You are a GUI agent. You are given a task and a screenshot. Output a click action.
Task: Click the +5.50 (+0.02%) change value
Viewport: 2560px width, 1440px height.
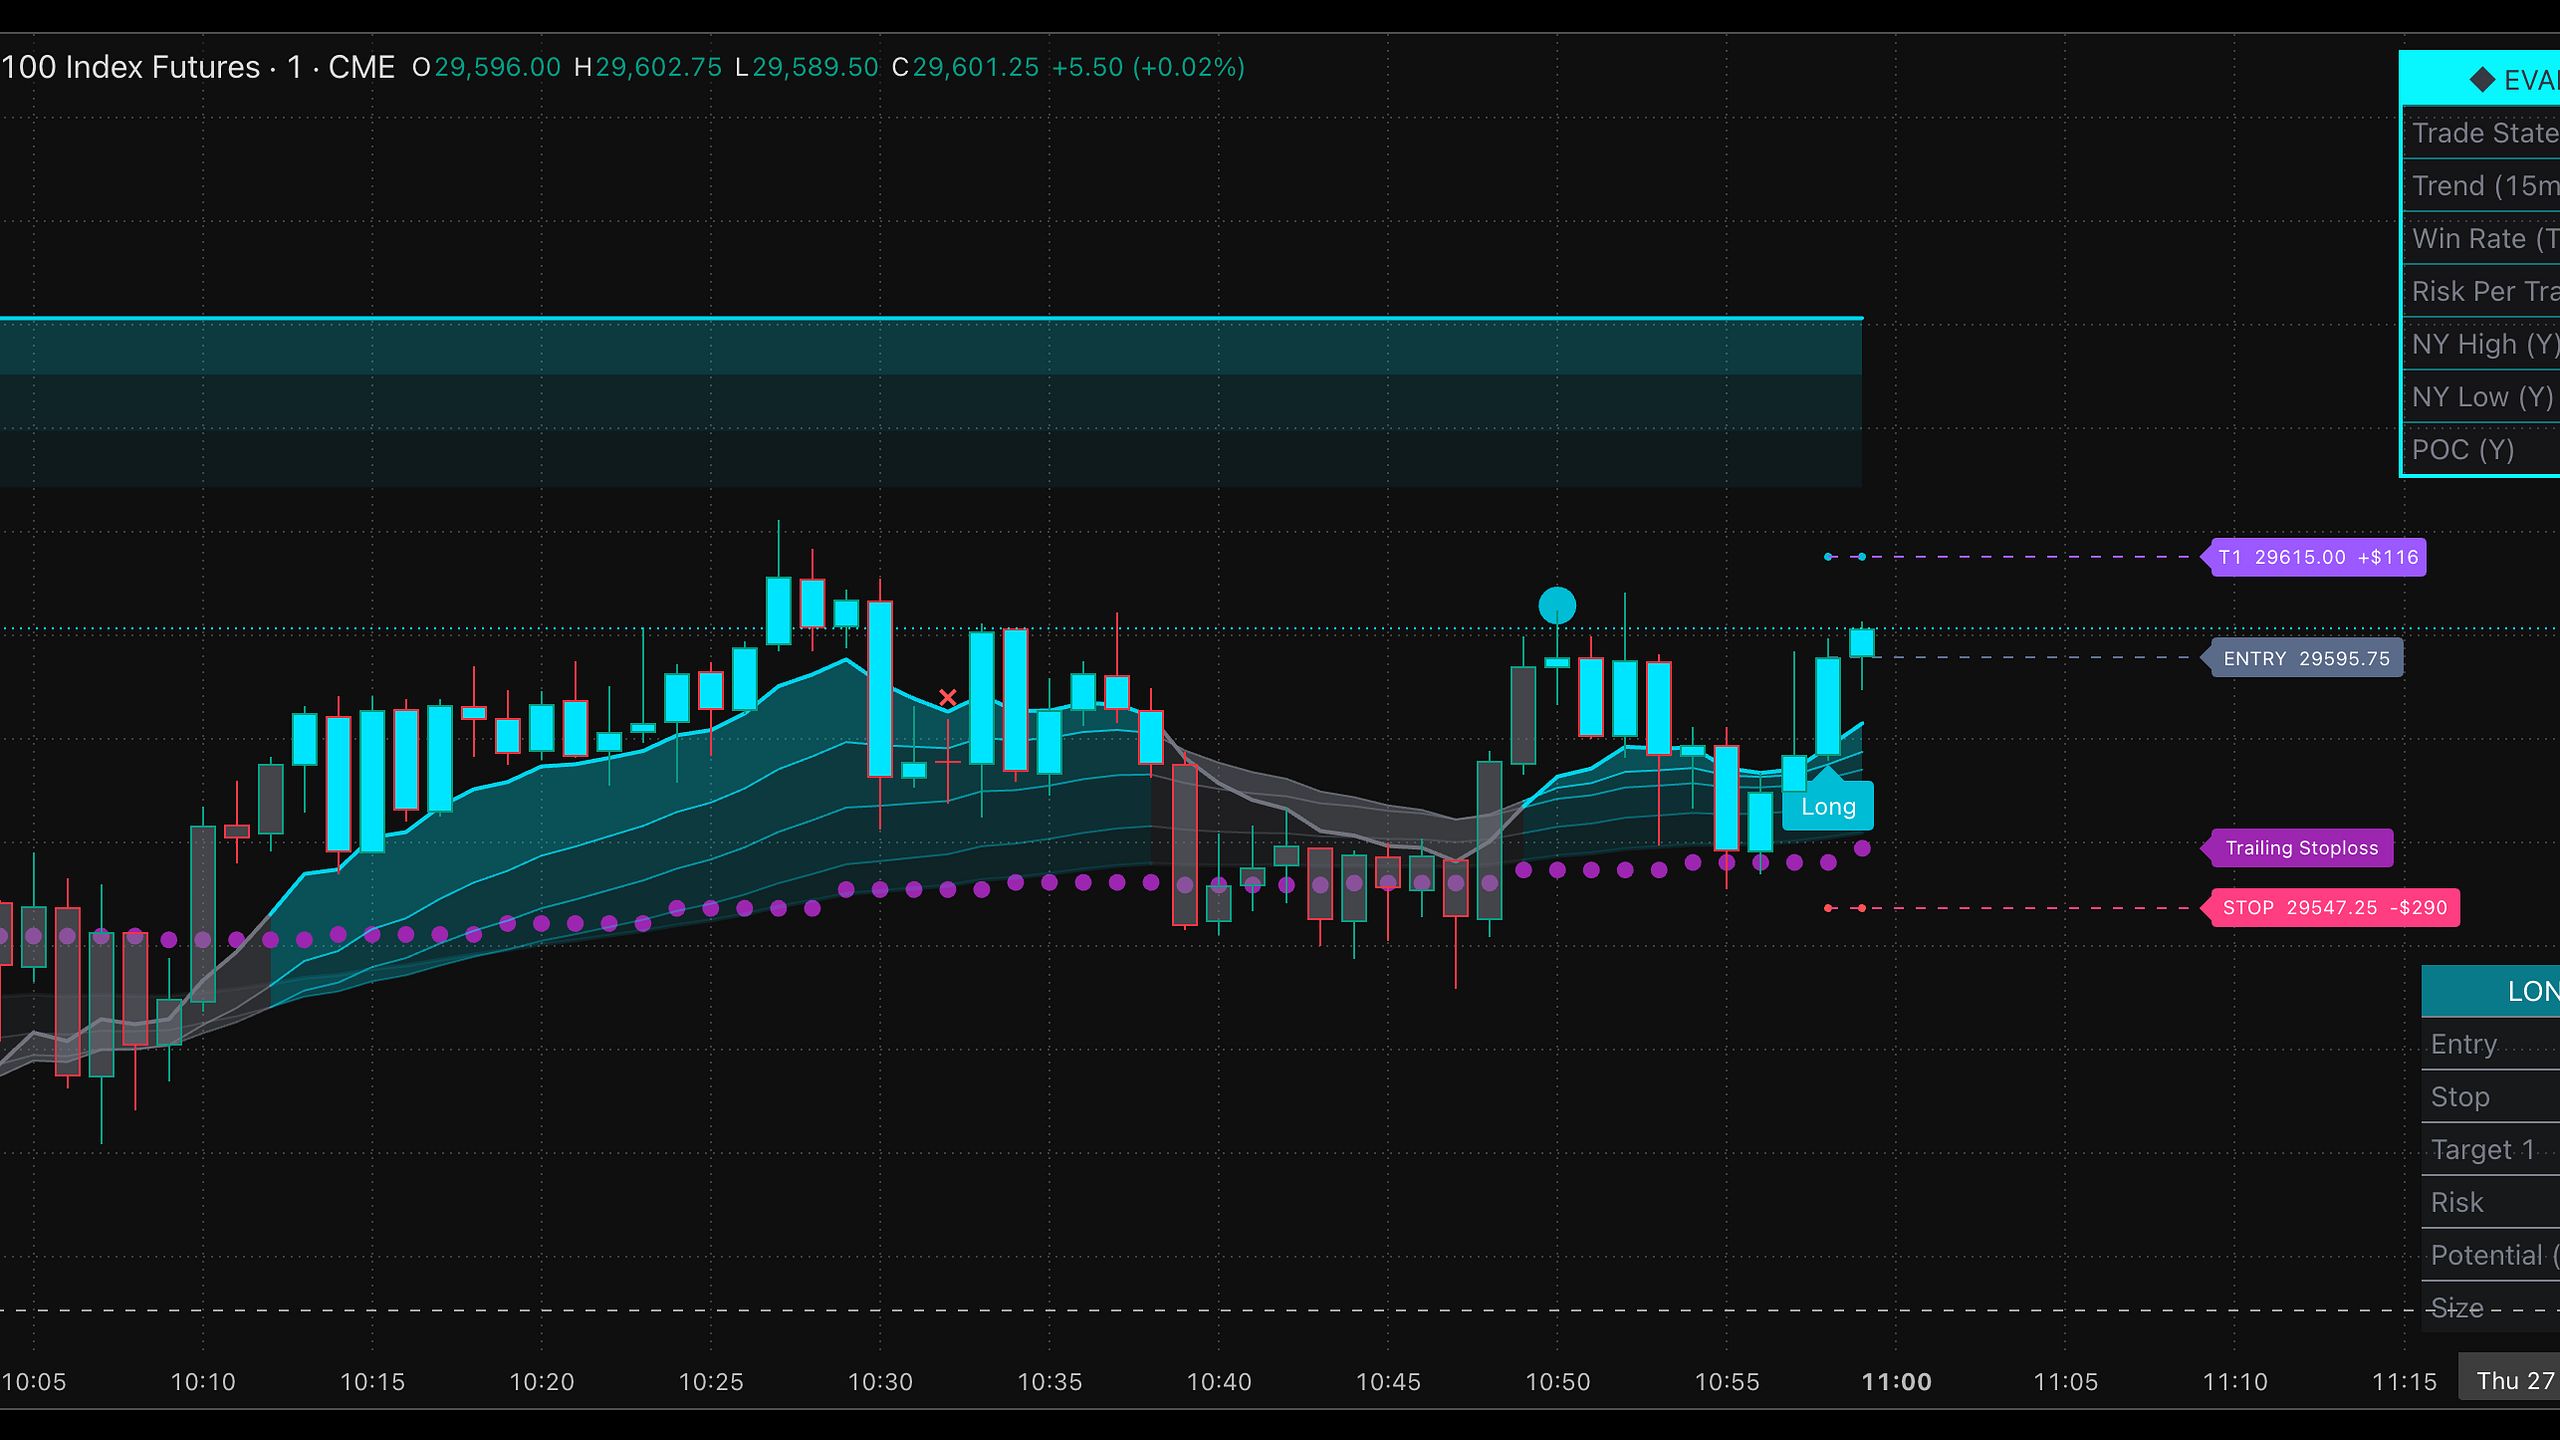point(1148,67)
